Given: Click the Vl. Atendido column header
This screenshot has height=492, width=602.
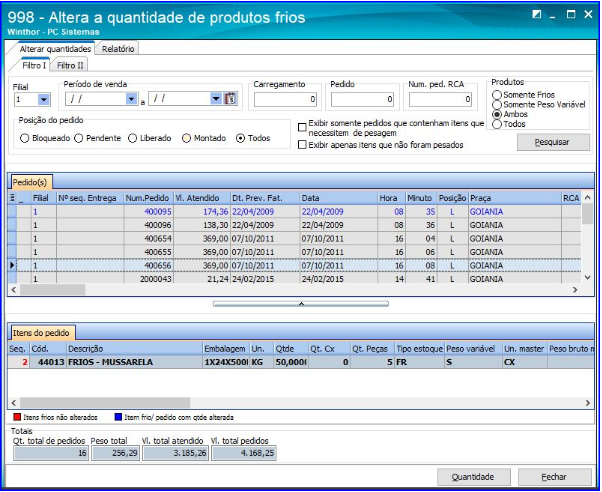Looking at the screenshot, I should tap(202, 198).
